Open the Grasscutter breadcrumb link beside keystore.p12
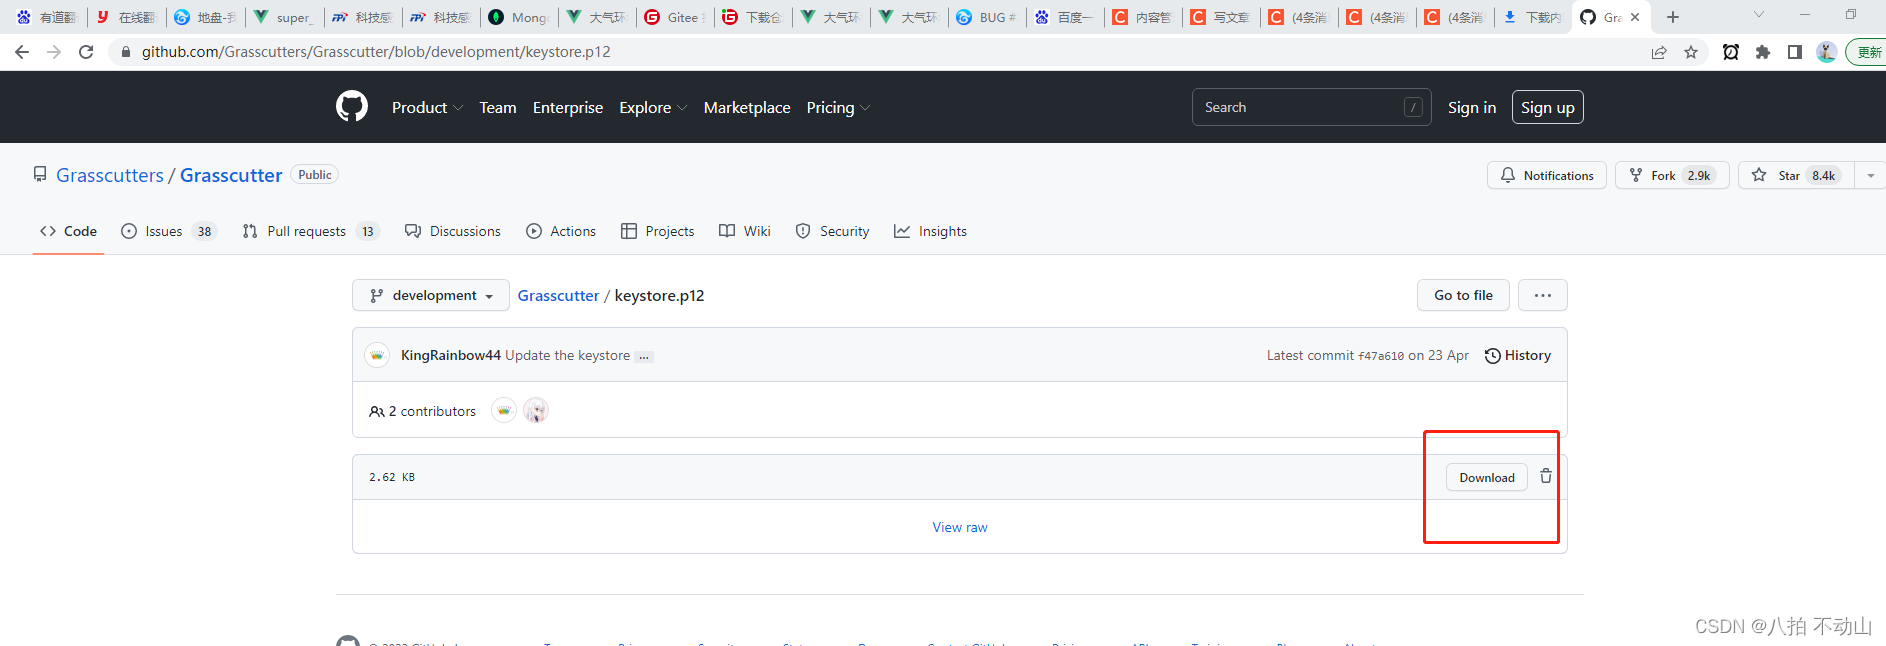Viewport: 1886px width, 646px height. click(x=558, y=295)
